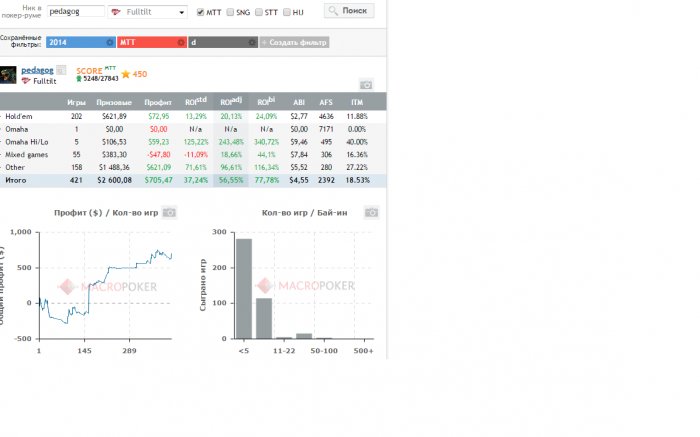Enable the SNG checkbox
700x437 pixels.
pos(230,12)
